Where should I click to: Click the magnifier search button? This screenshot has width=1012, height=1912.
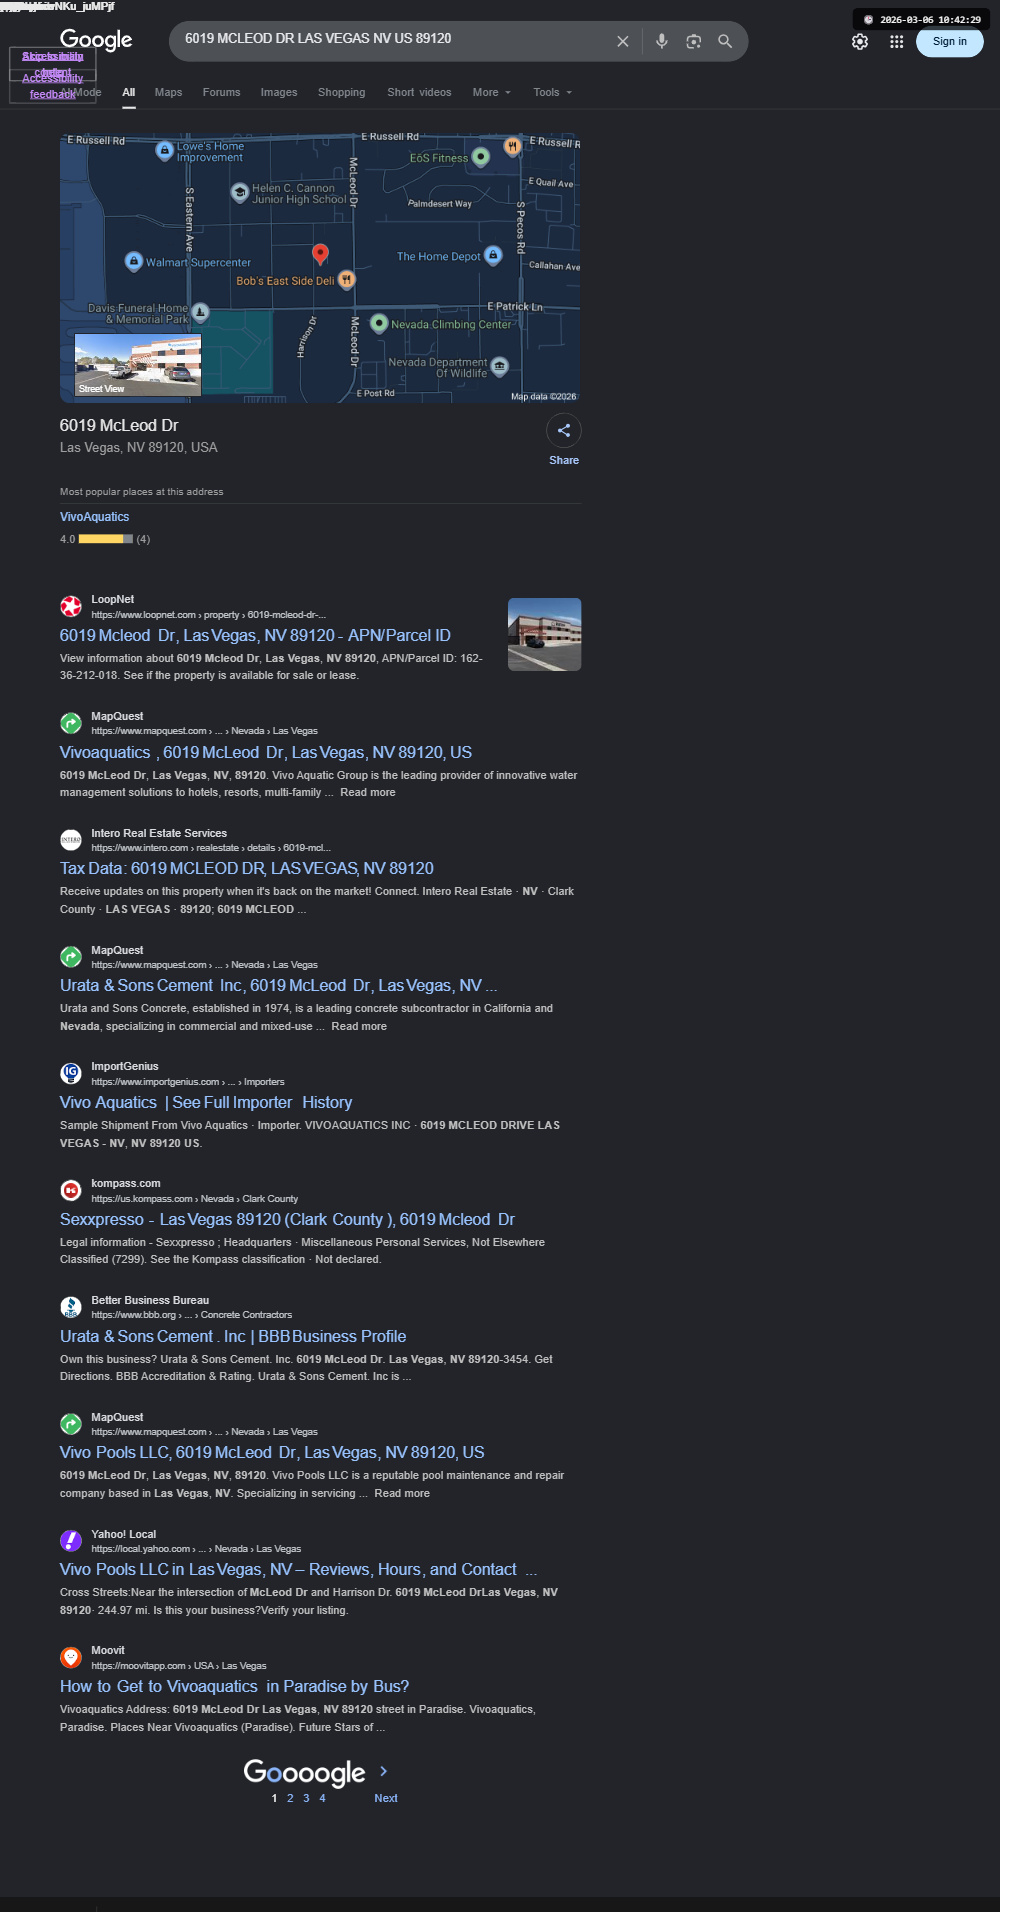click(x=726, y=42)
